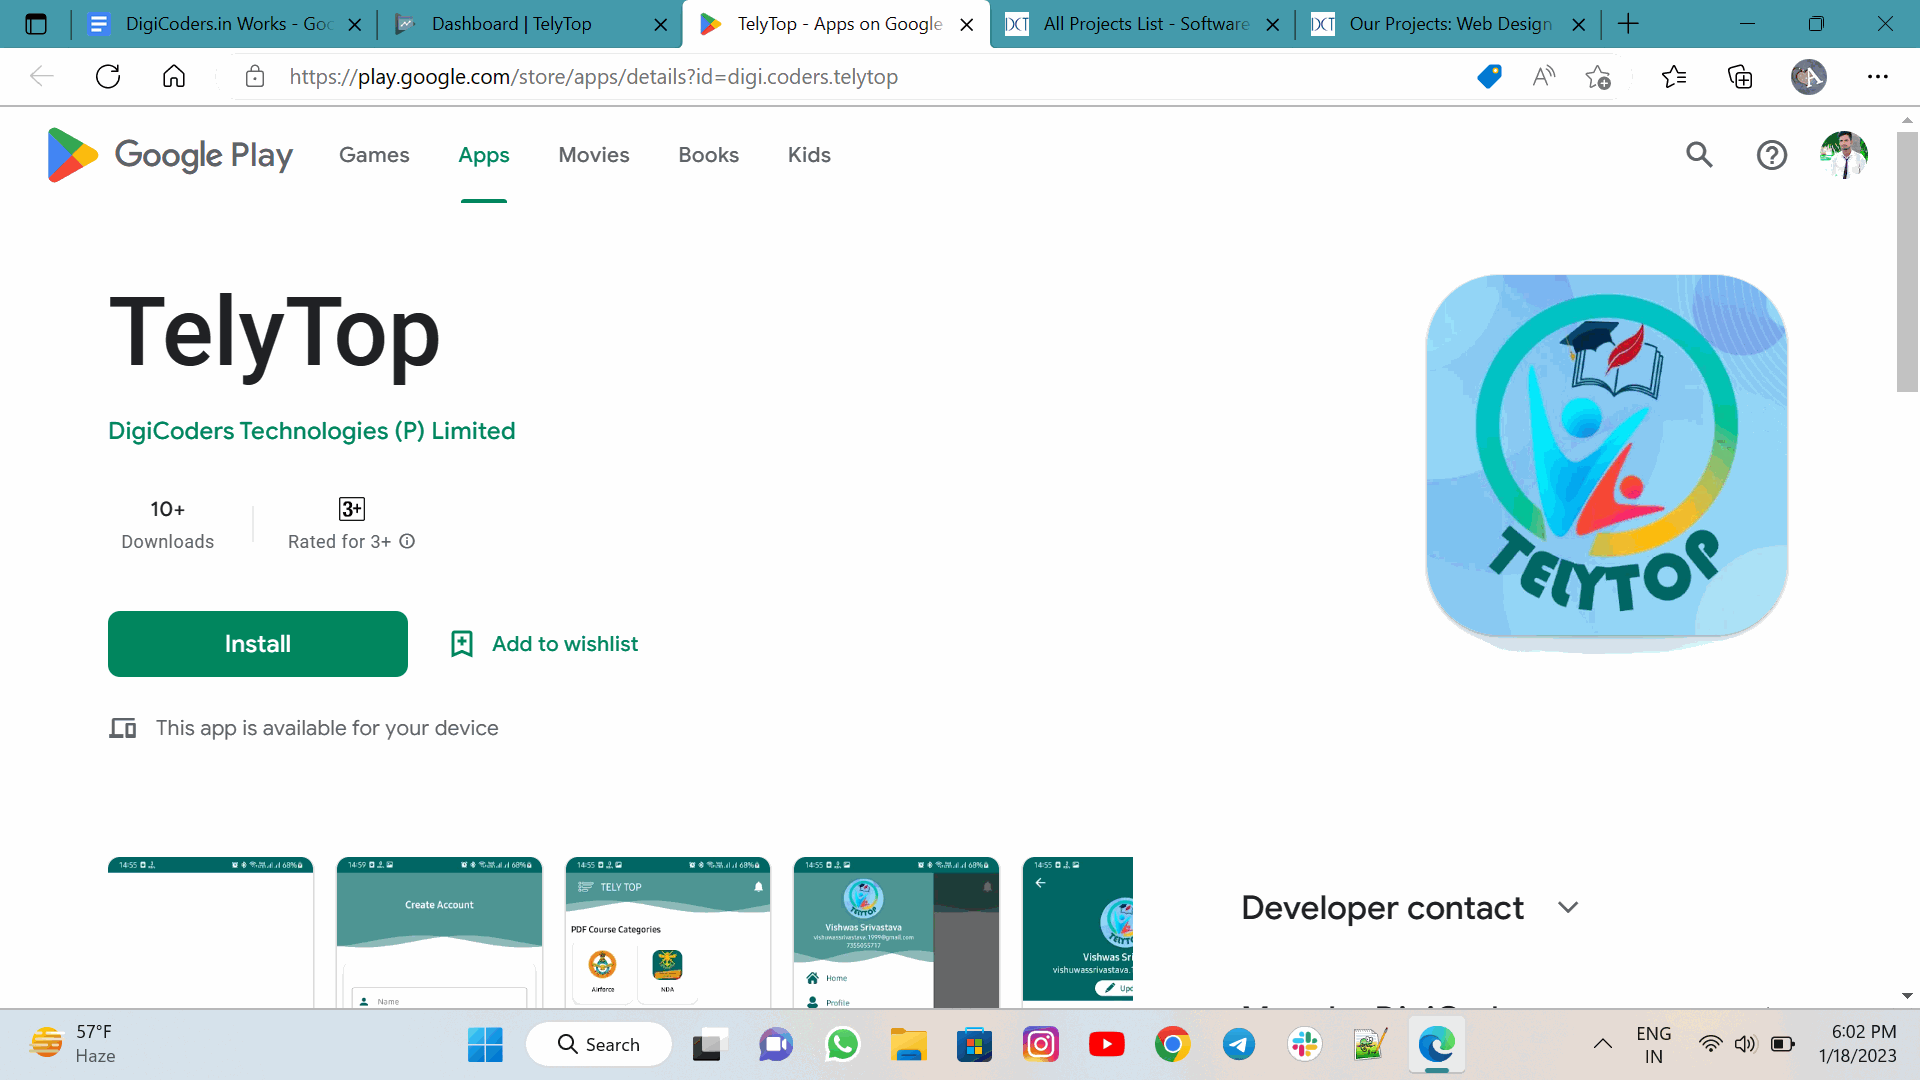The image size is (1920, 1080).
Task: Add TelyTop to wishlist
Action: (545, 644)
